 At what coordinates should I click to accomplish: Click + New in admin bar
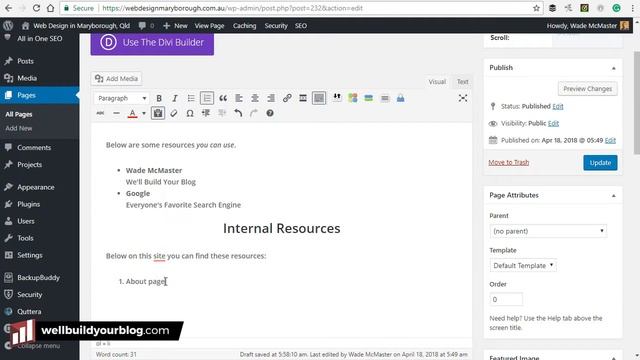175,26
